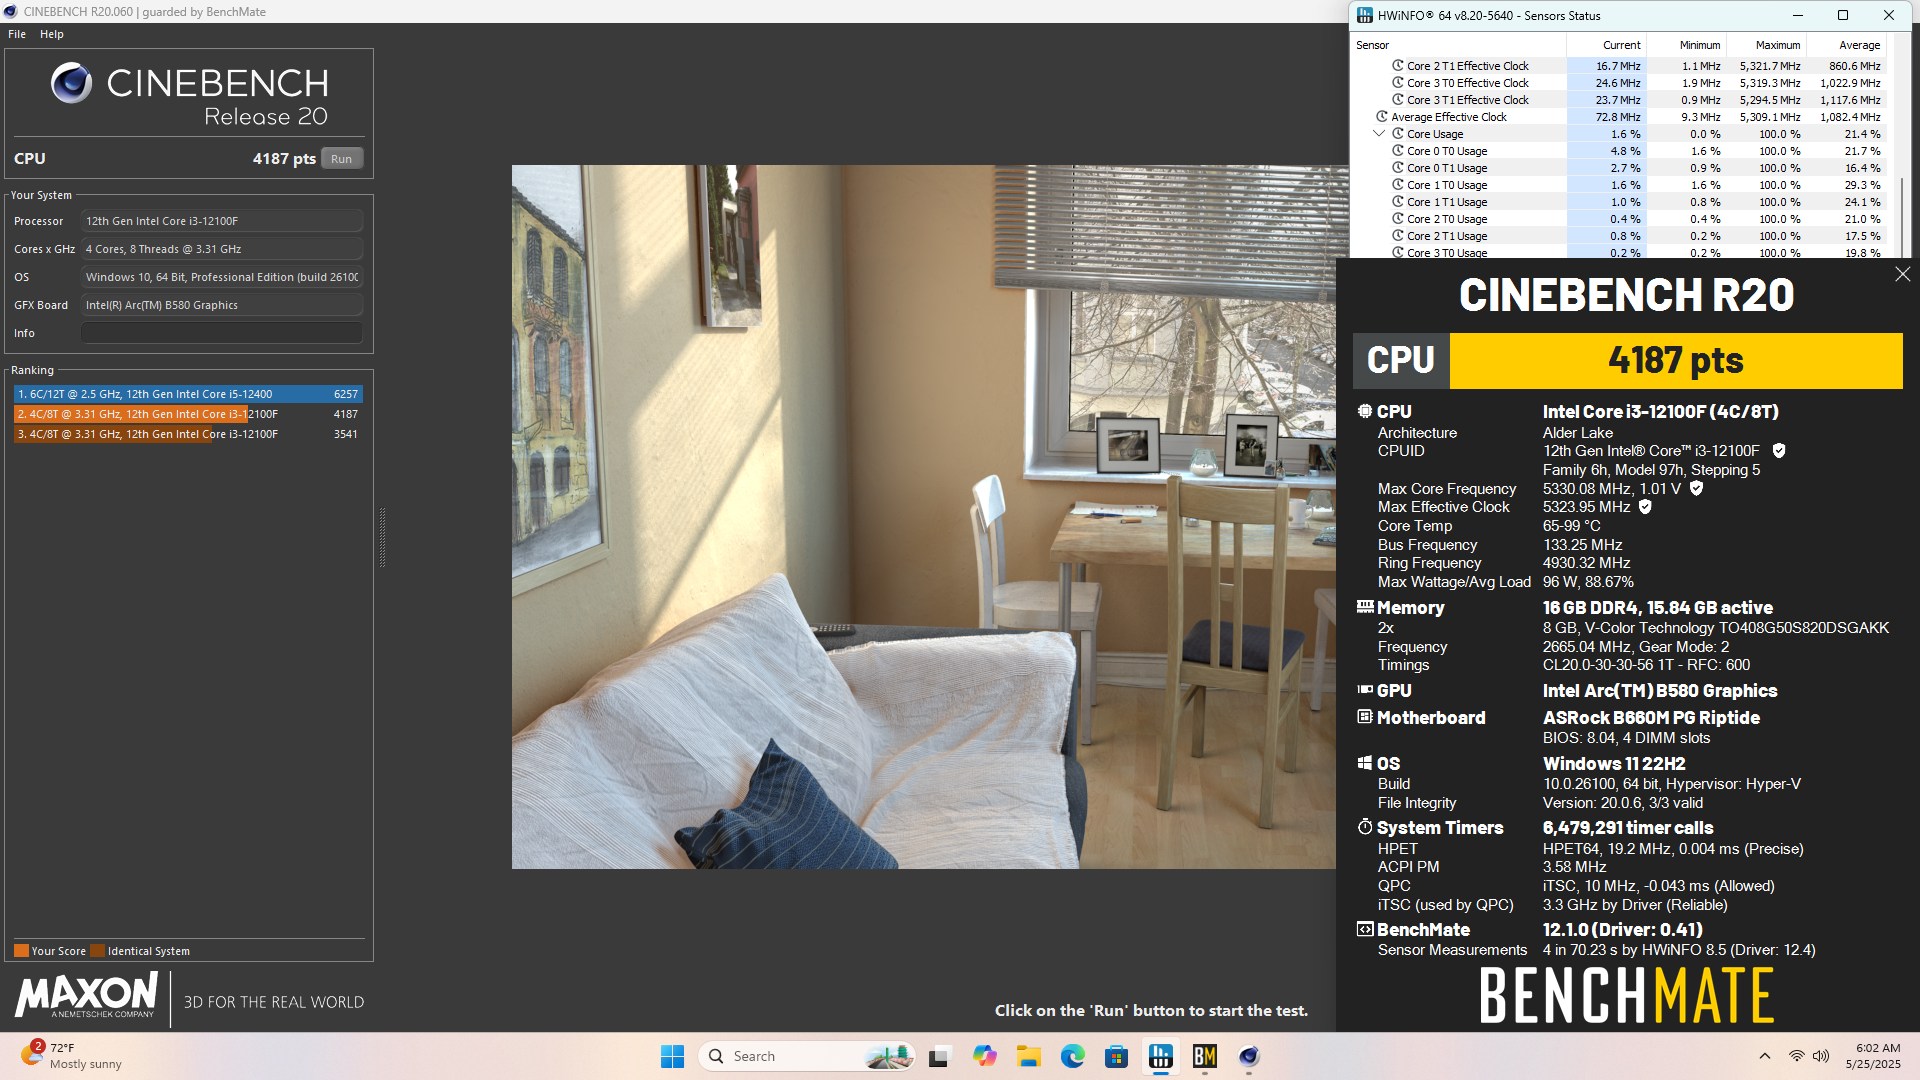Click the Info input field
The width and height of the screenshot is (1920, 1080).
tap(221, 333)
